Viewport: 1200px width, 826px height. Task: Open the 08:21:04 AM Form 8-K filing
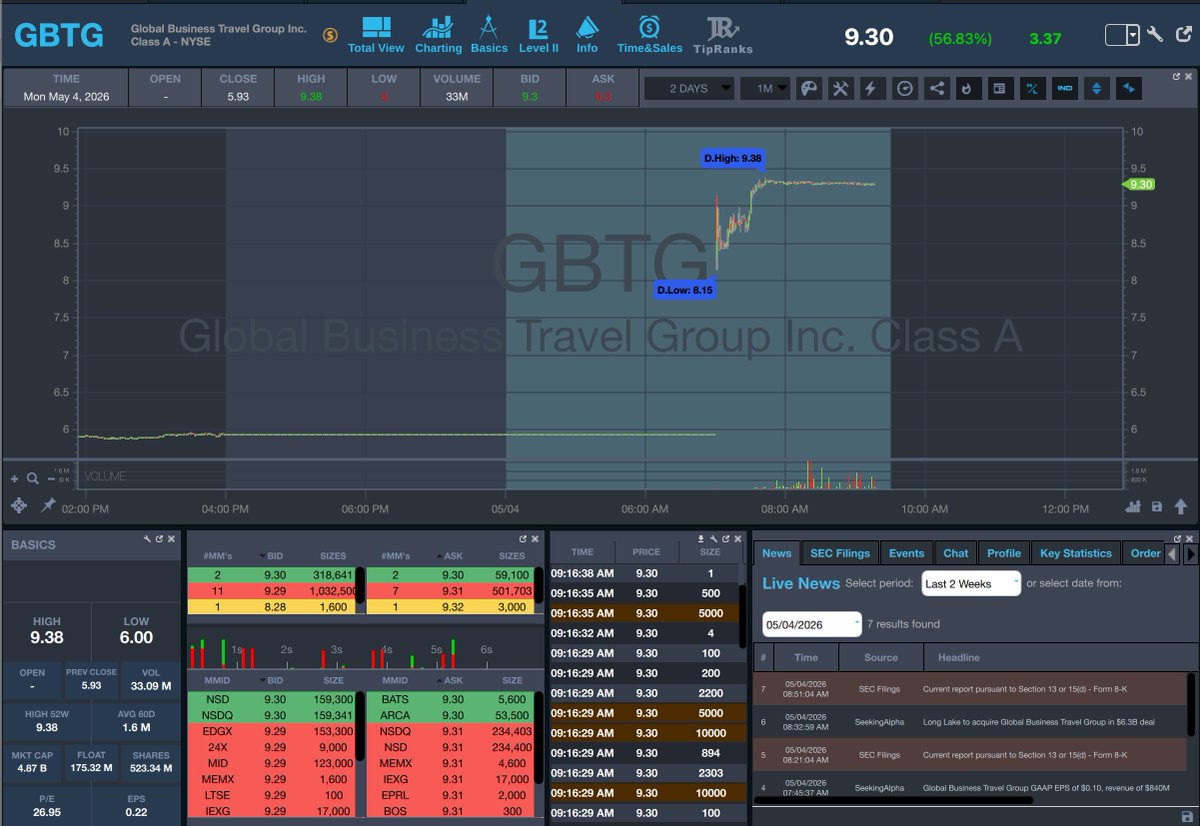[x=970, y=755]
